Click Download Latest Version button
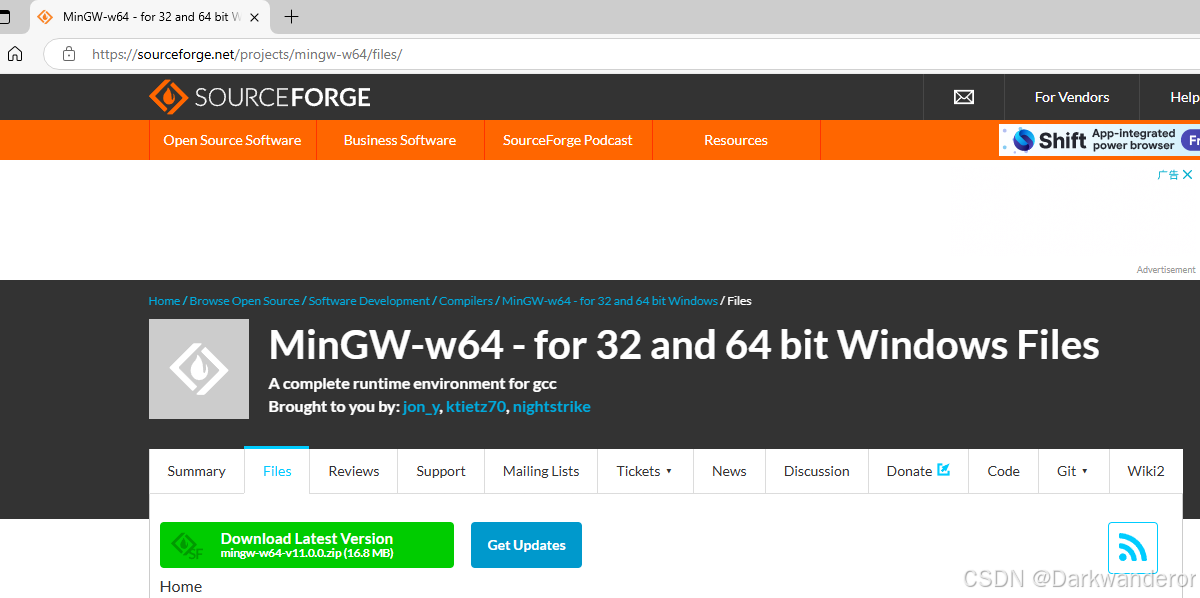 307,545
